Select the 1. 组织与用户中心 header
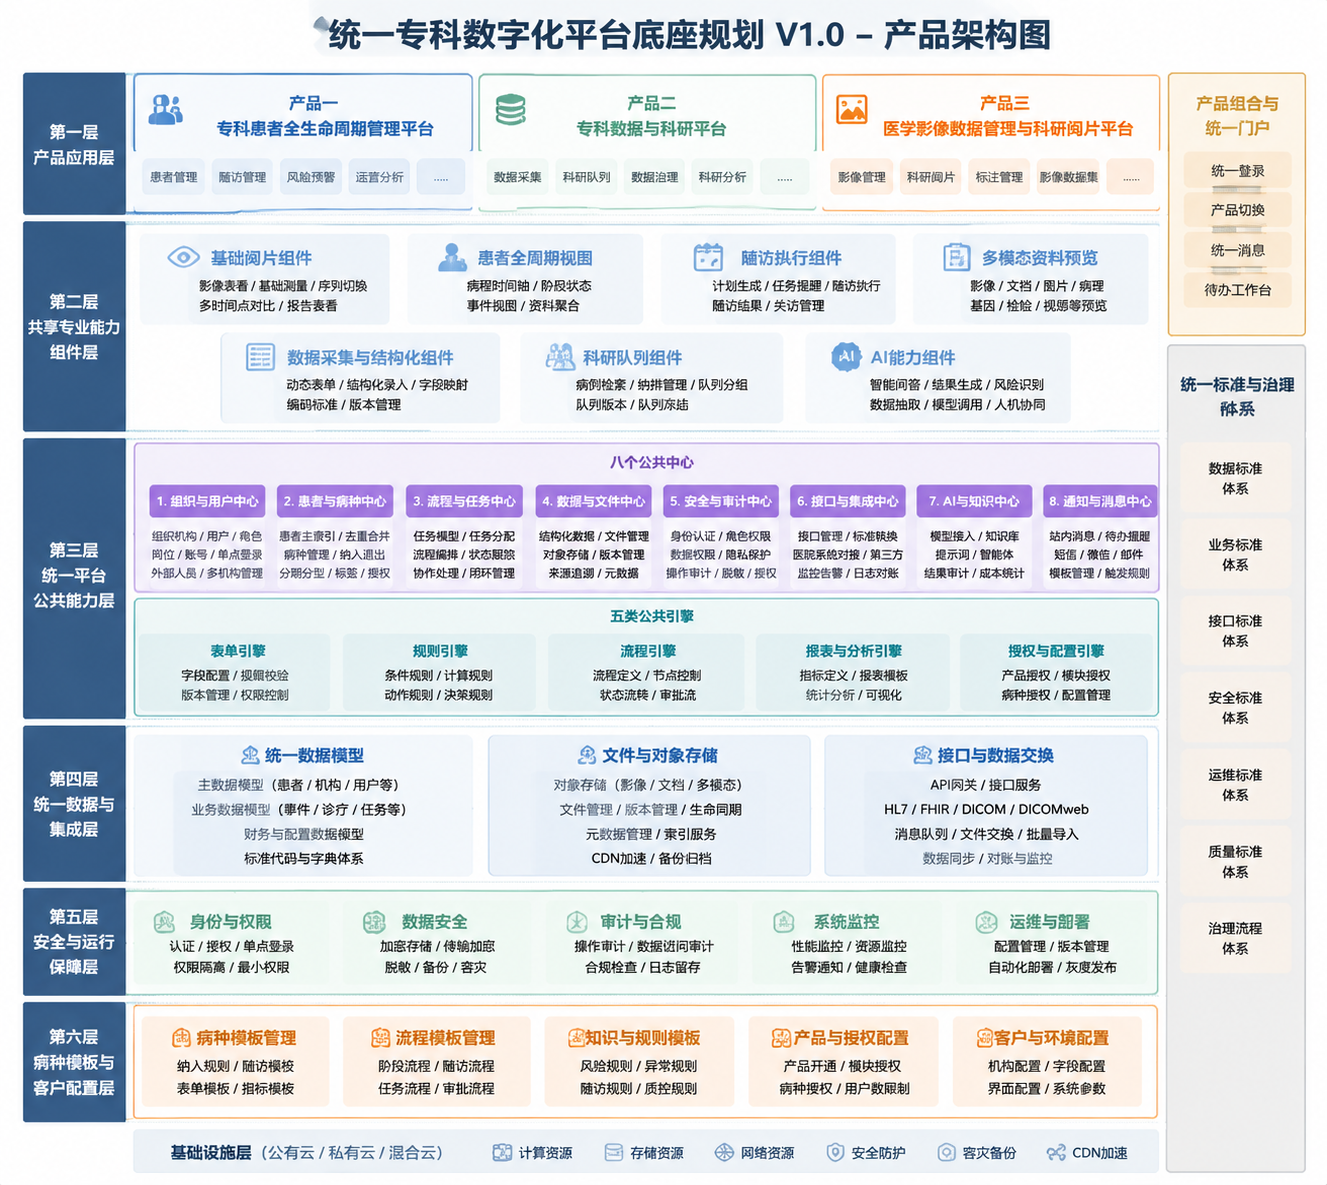Viewport: 1327px width, 1185px height. [207, 501]
